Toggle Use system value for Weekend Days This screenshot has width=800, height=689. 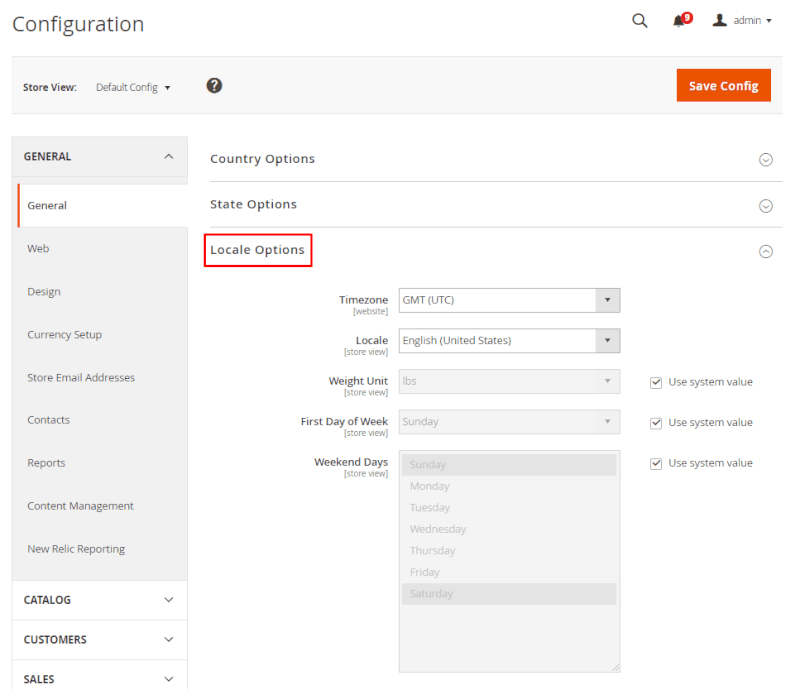(x=656, y=463)
